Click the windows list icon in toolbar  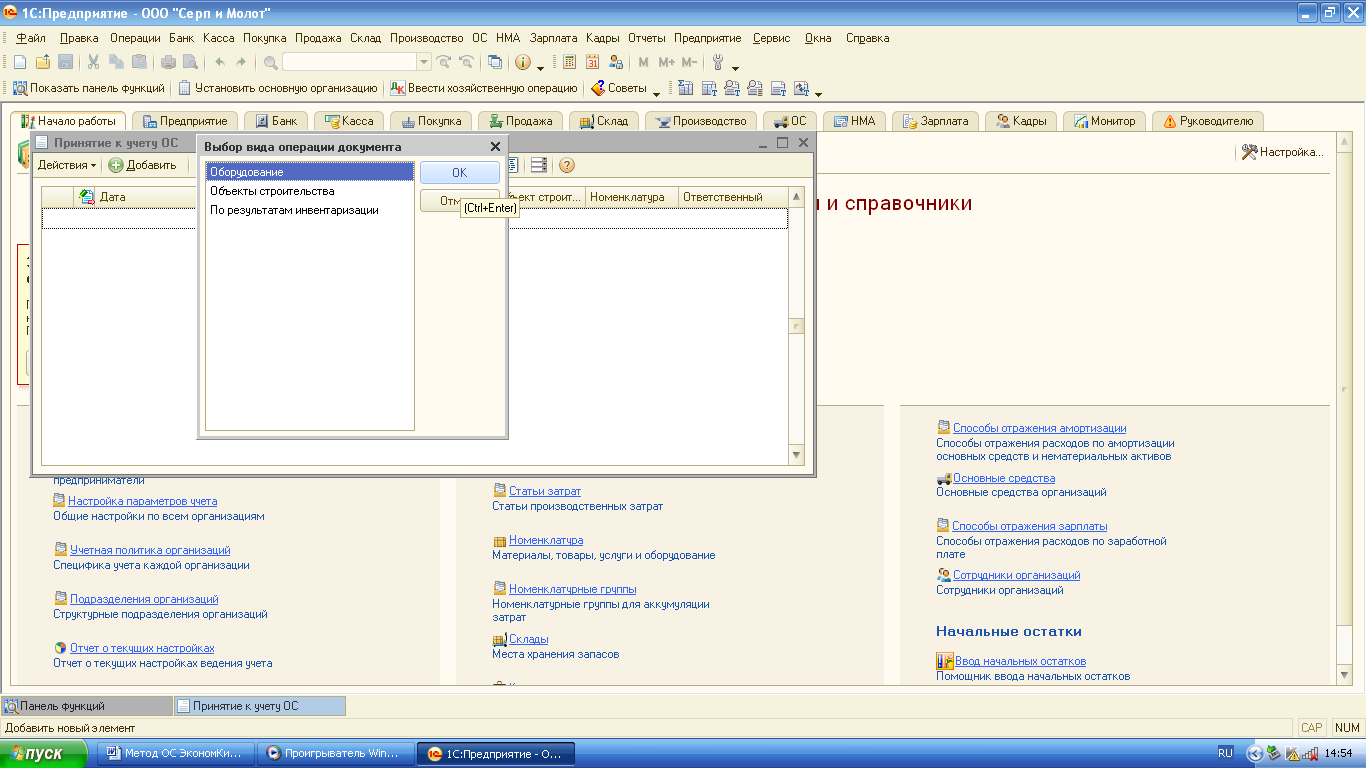click(x=495, y=62)
